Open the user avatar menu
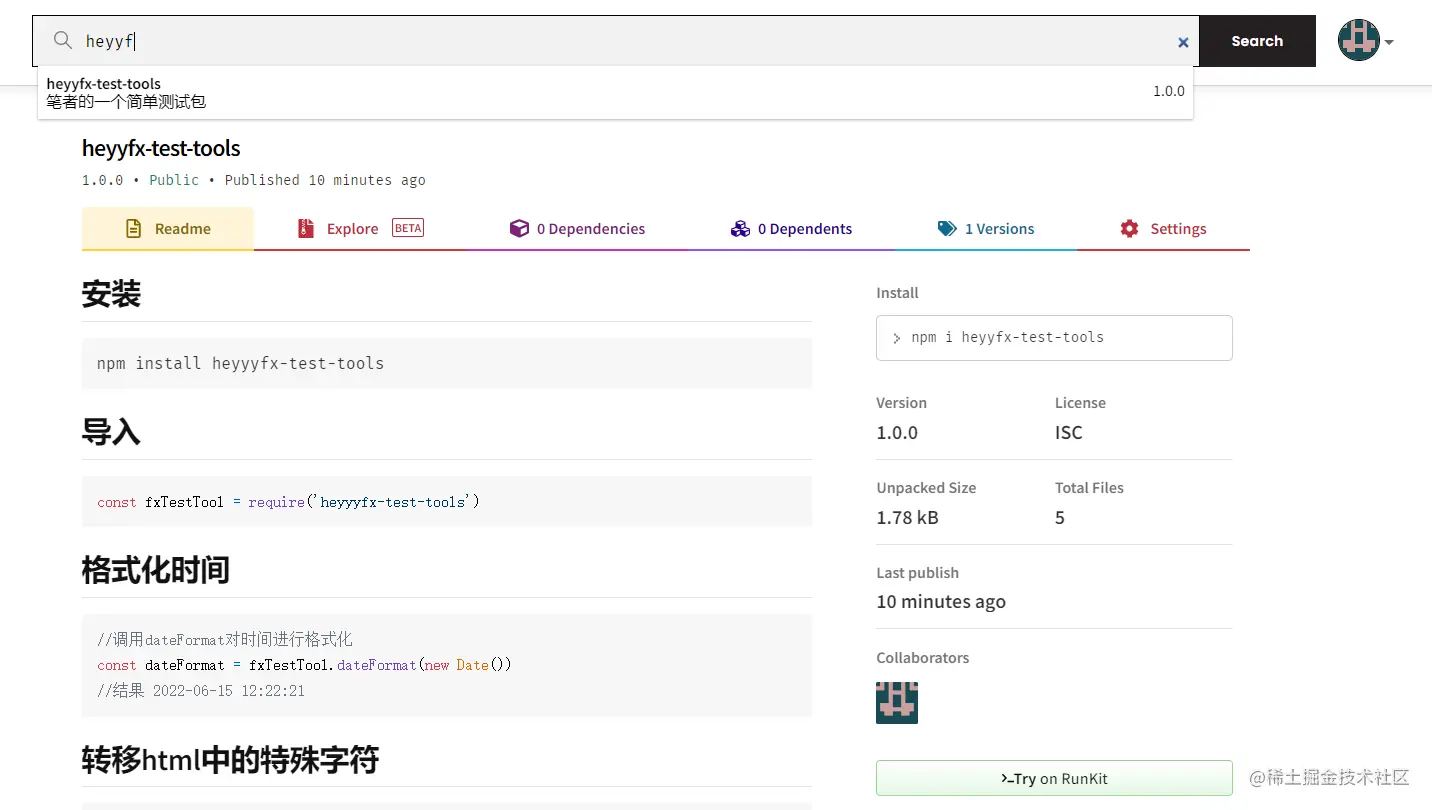Image resolution: width=1432 pixels, height=810 pixels. pos(1359,41)
